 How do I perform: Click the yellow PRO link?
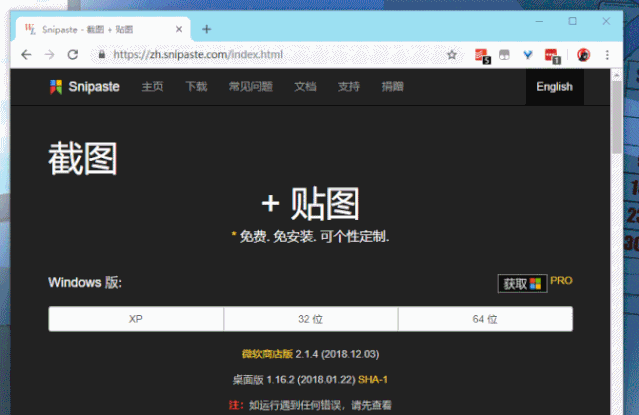click(561, 280)
